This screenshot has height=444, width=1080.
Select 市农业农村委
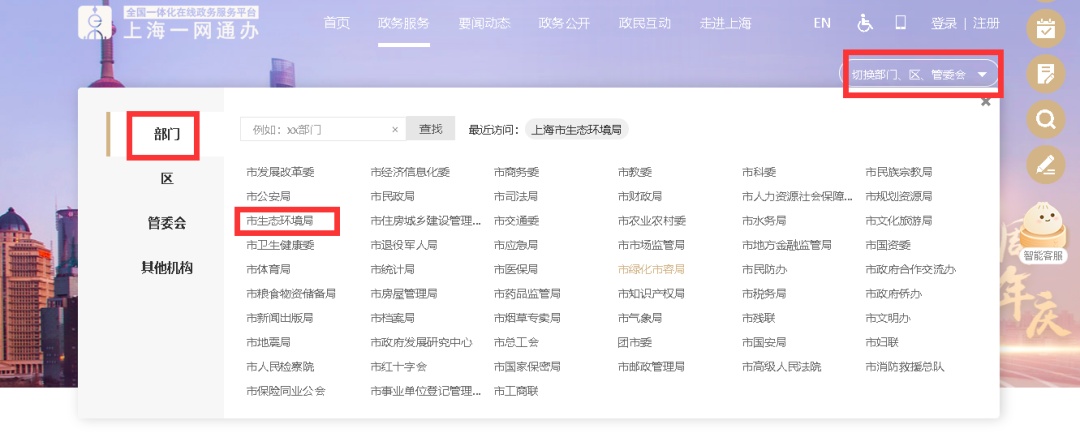(x=652, y=221)
